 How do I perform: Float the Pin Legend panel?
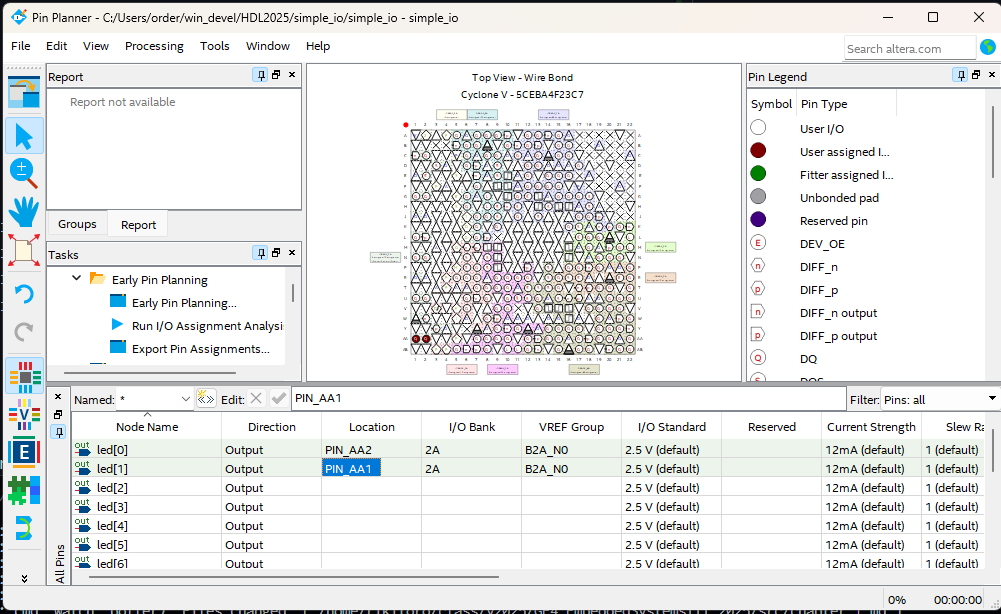tap(976, 75)
